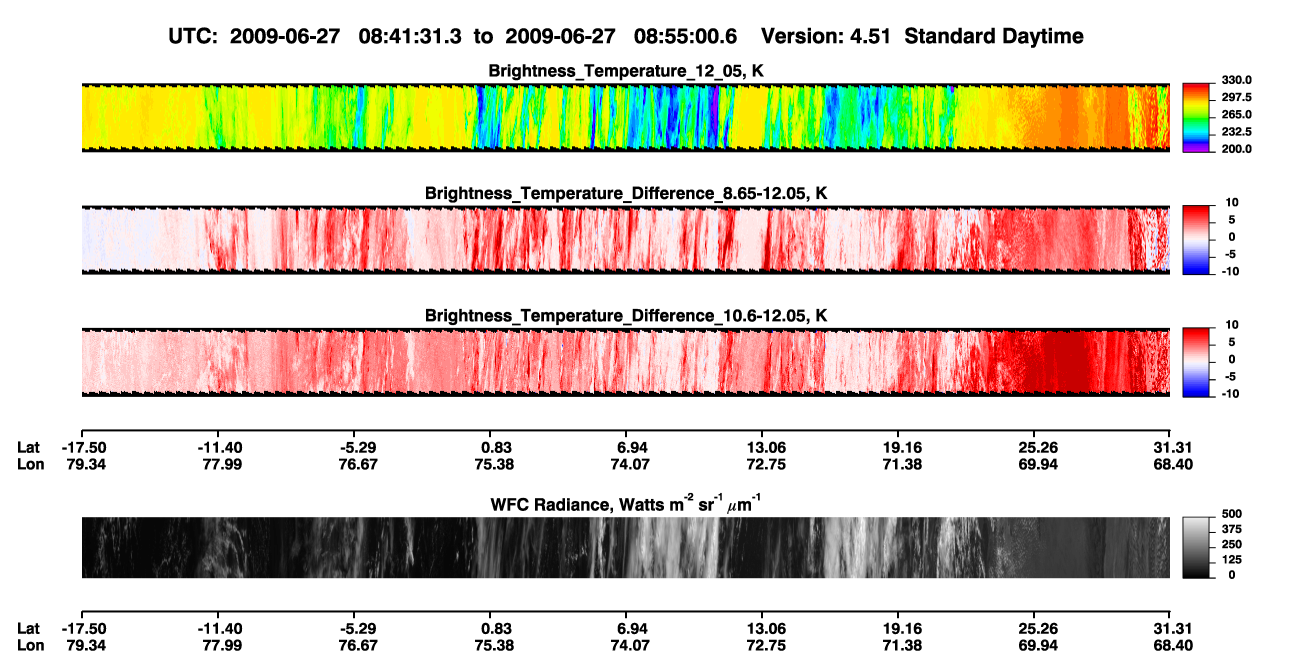This screenshot has width=1300, height=667.
Task: Click the 200.0 colorbar label
Action: tap(1236, 149)
